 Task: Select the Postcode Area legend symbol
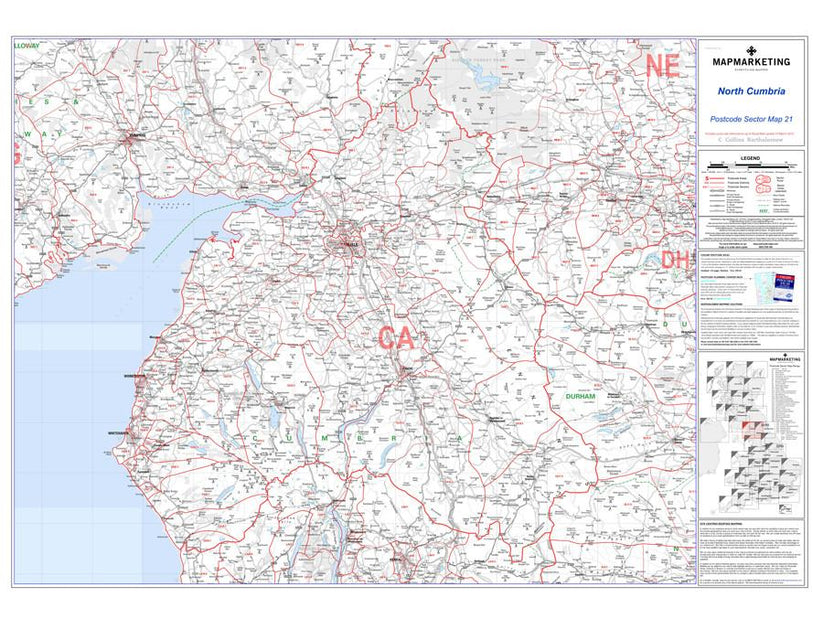tap(716, 178)
